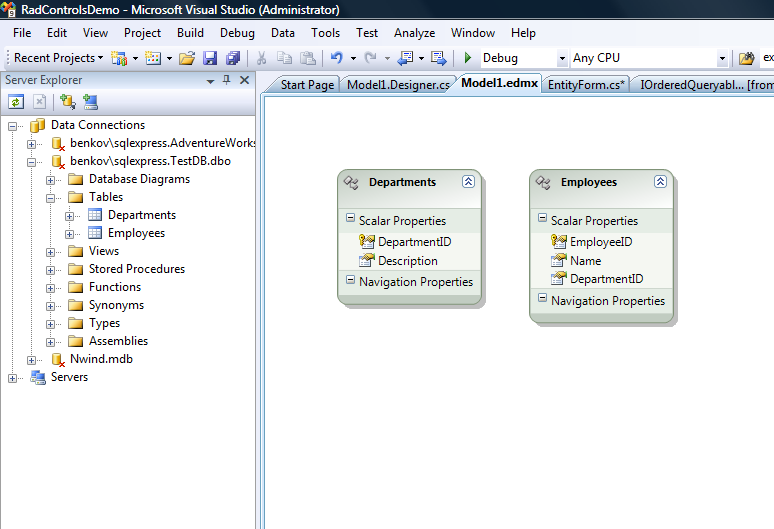The height and width of the screenshot is (529, 774).
Task: Switch to the Start Page tab
Action: (x=307, y=85)
